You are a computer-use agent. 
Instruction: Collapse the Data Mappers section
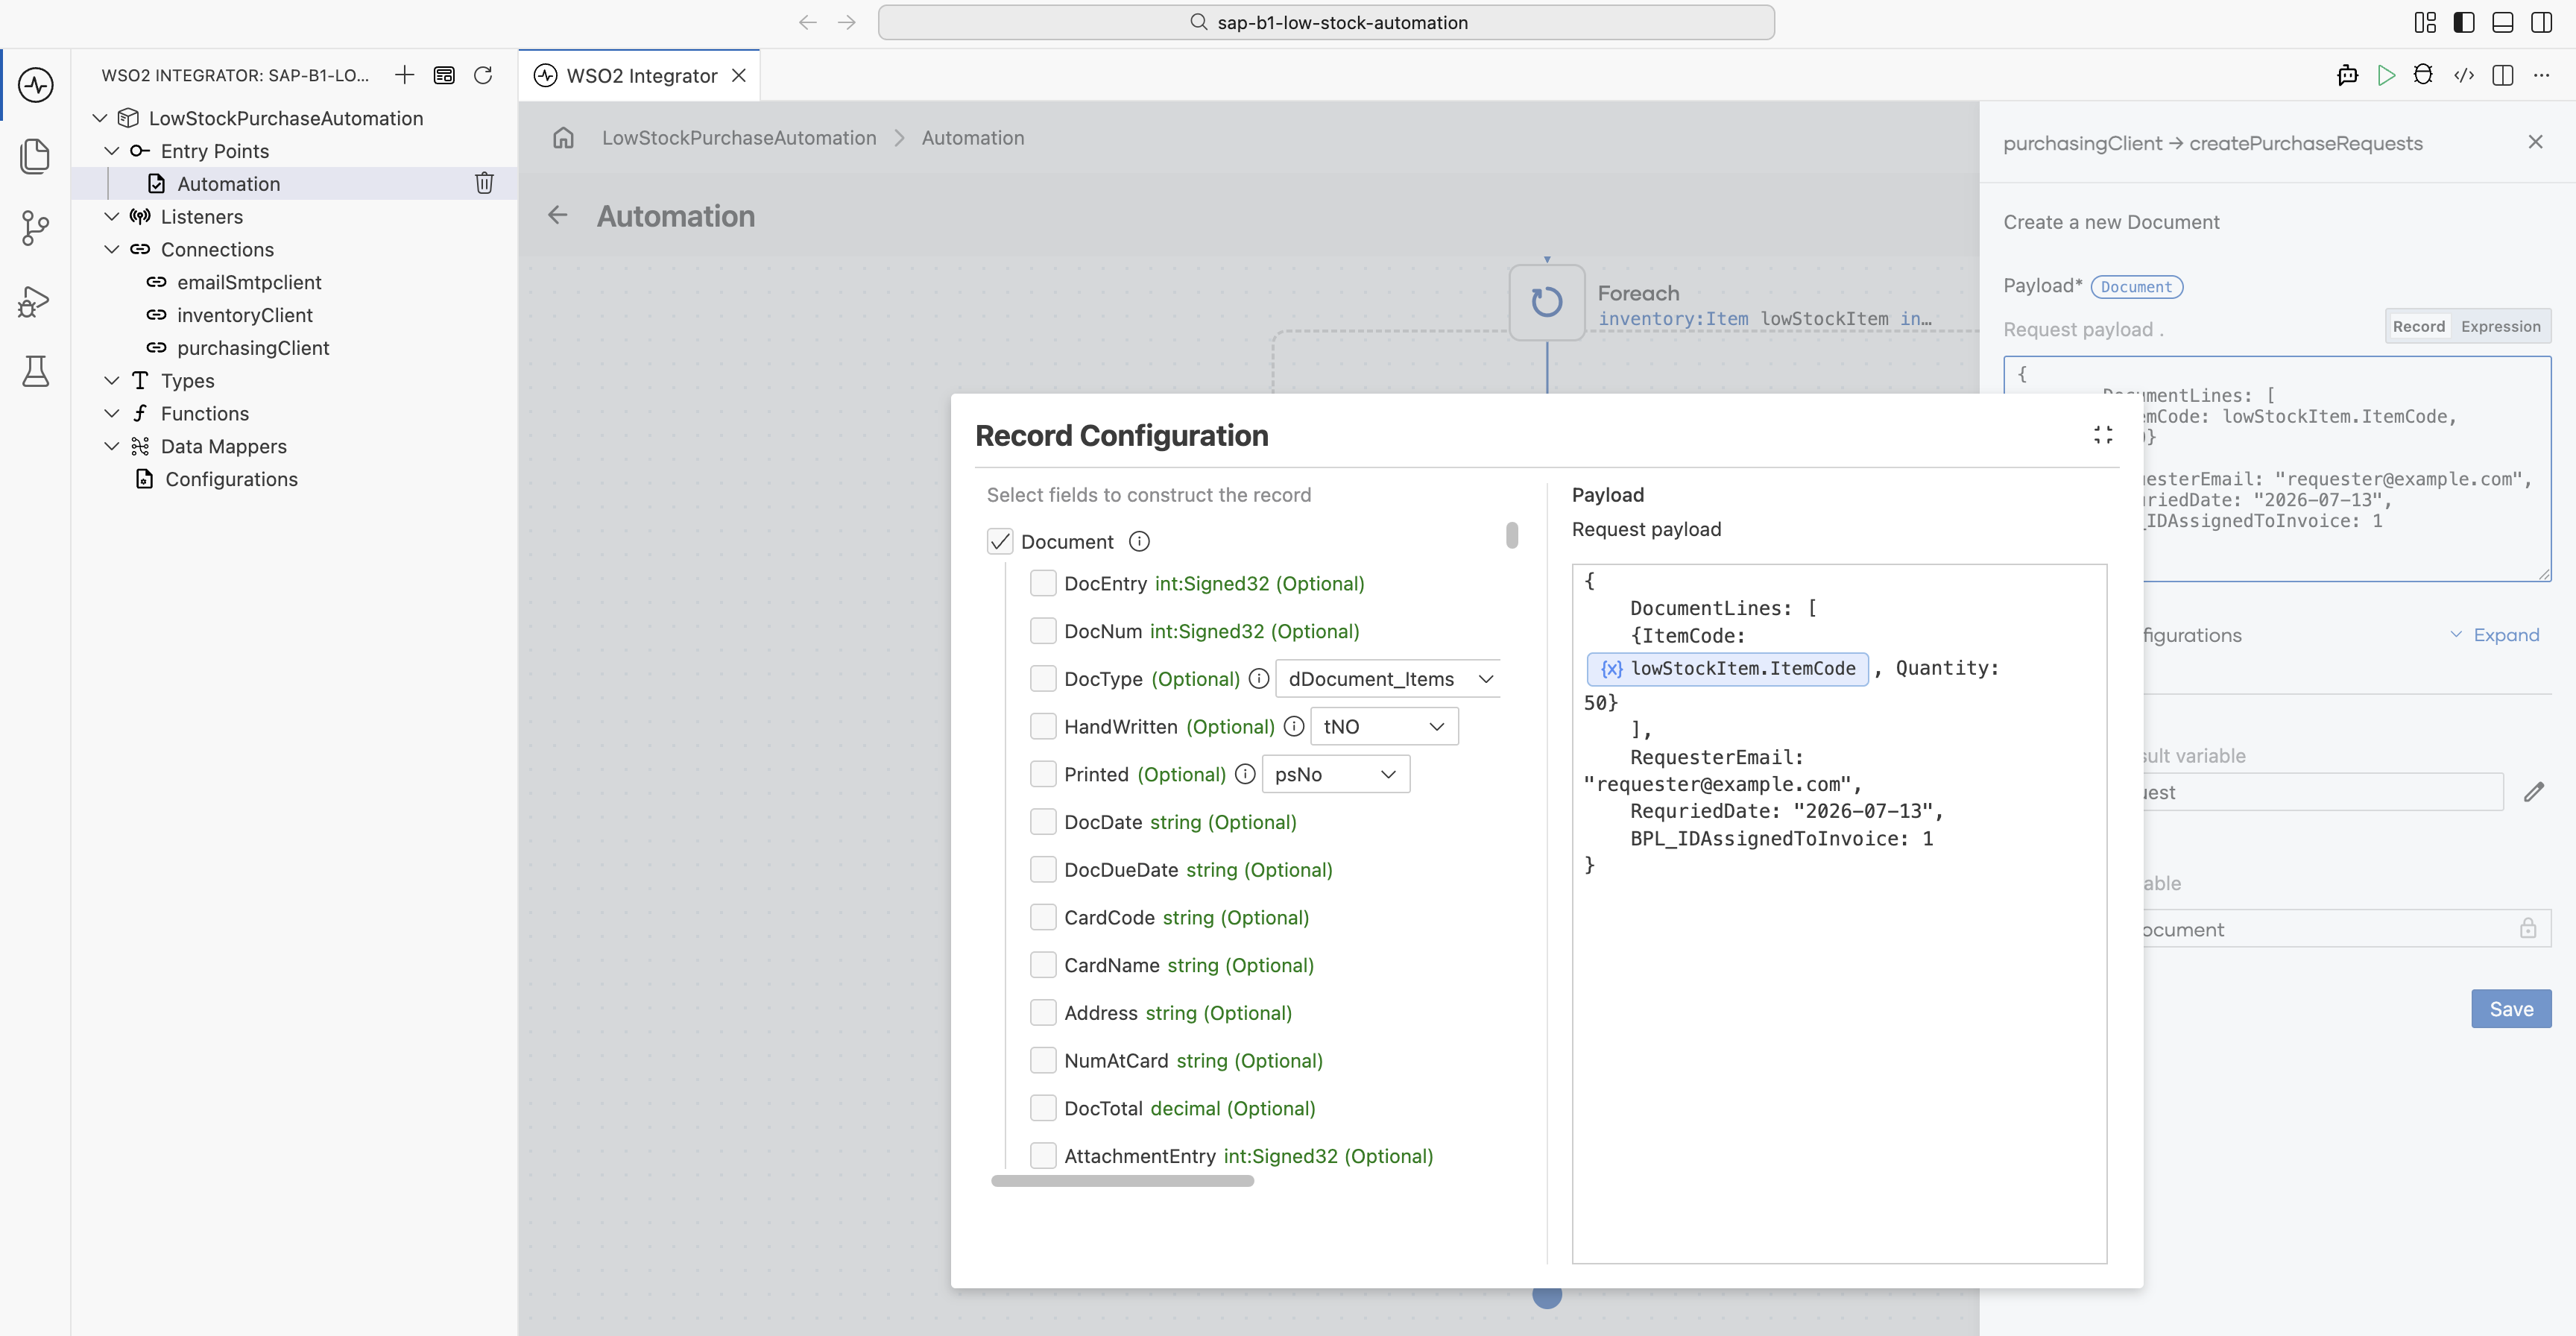[x=112, y=446]
